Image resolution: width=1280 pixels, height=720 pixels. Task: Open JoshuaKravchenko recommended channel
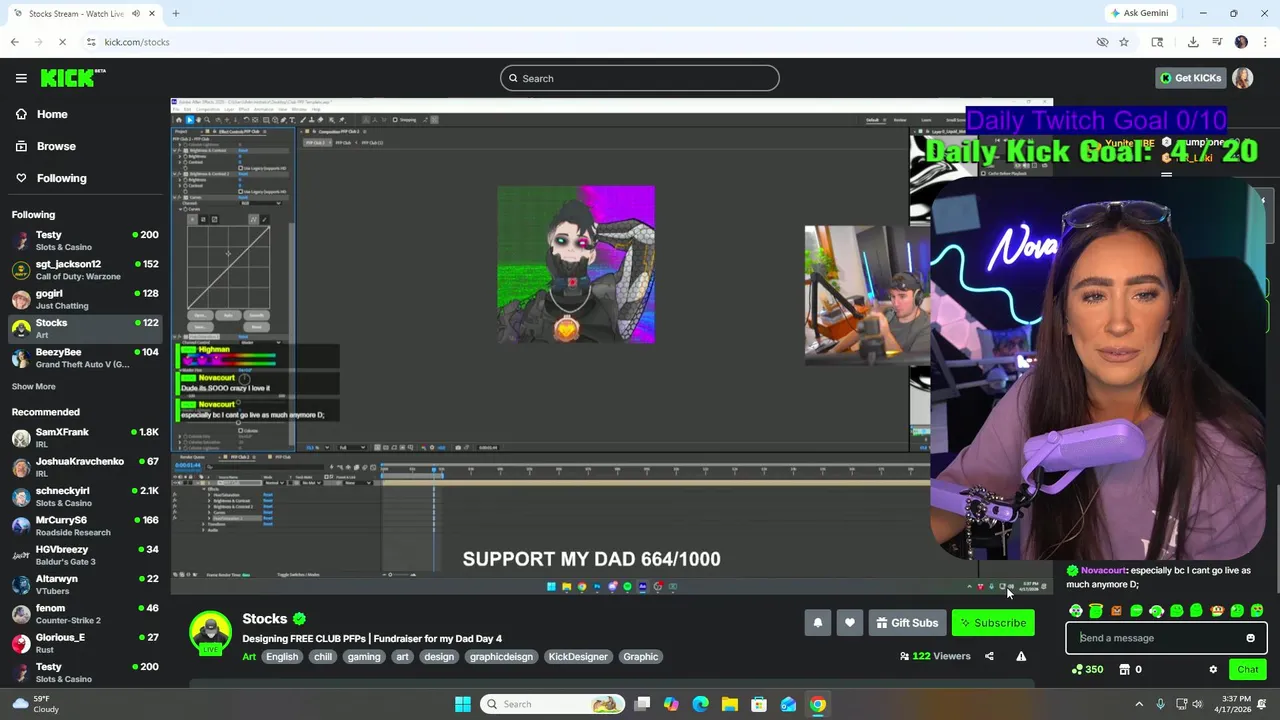[x=85, y=467]
